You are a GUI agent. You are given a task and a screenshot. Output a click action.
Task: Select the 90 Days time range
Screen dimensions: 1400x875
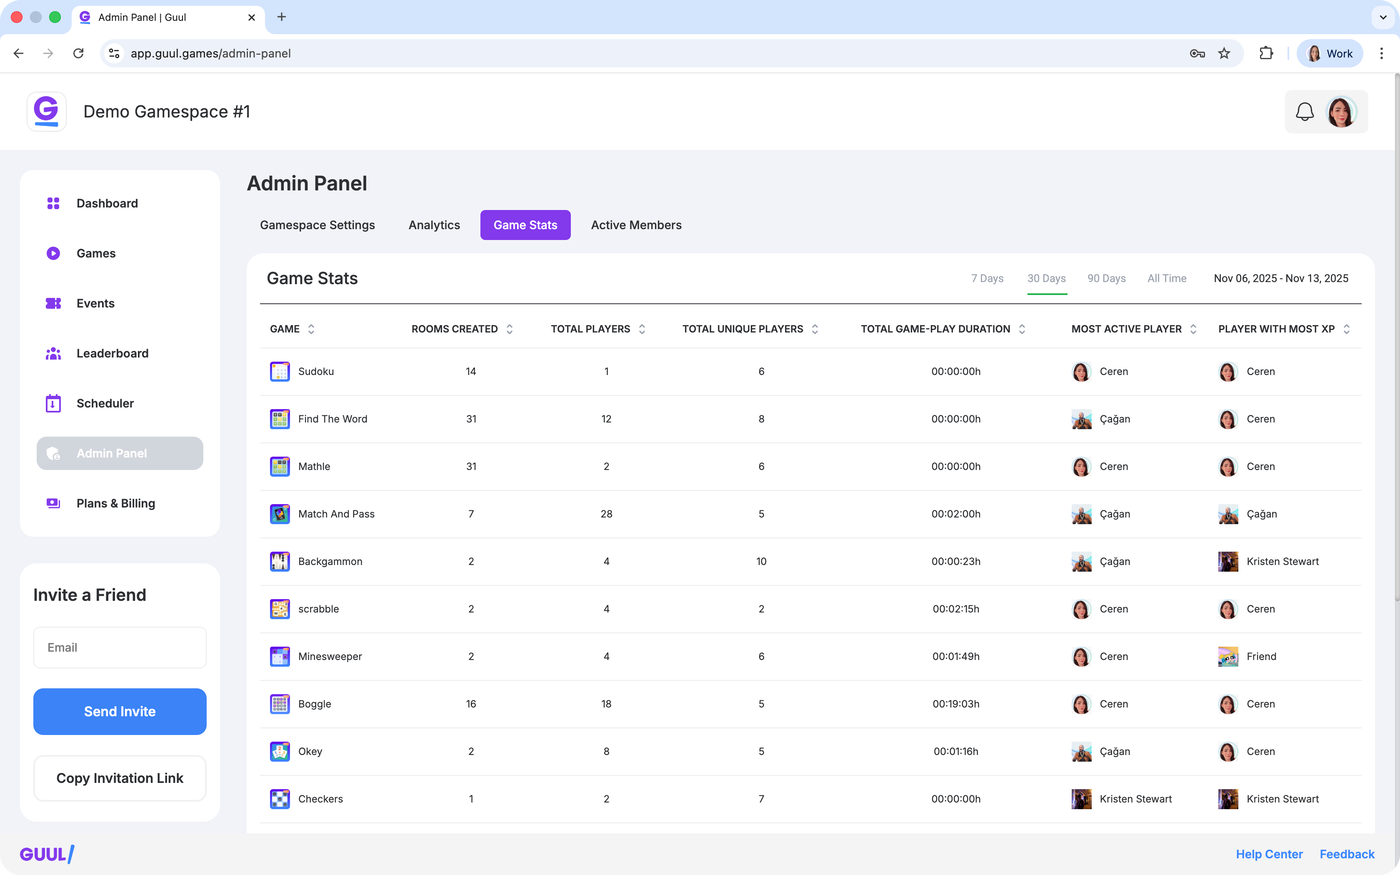(1106, 278)
